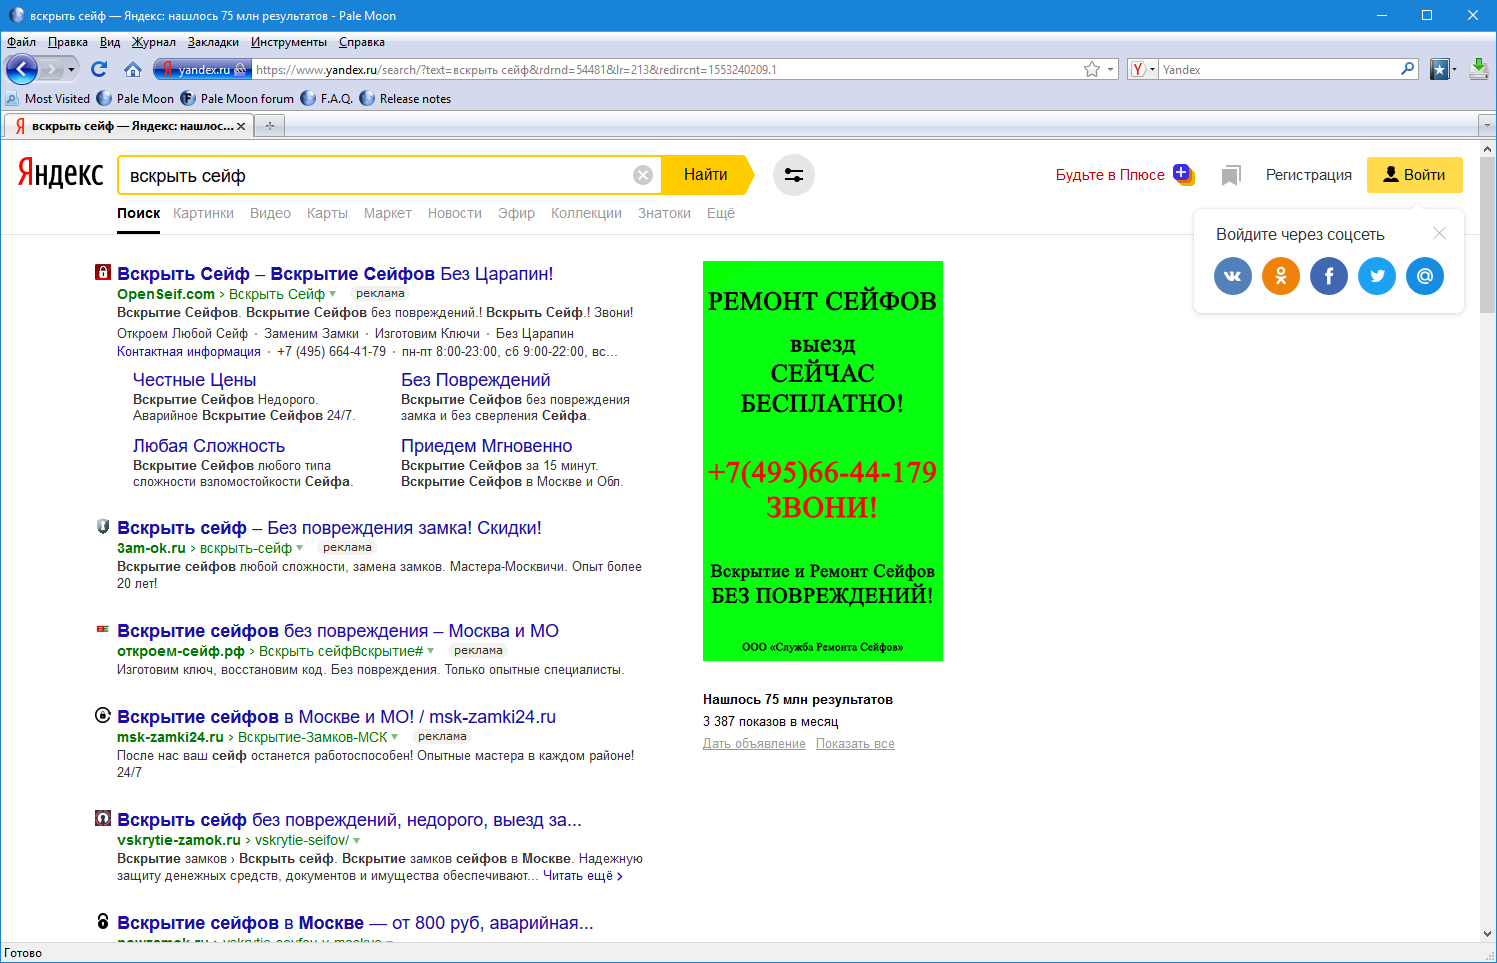Click the Войти login button

pyautogui.click(x=1414, y=175)
